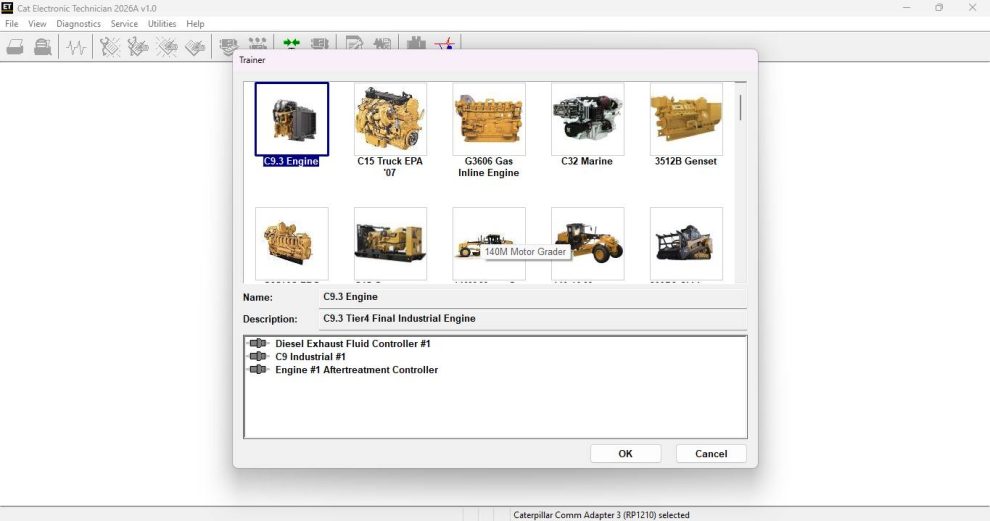Image resolution: width=990 pixels, height=521 pixels.
Task: Click the Trainer dialog title
Action: [252, 60]
